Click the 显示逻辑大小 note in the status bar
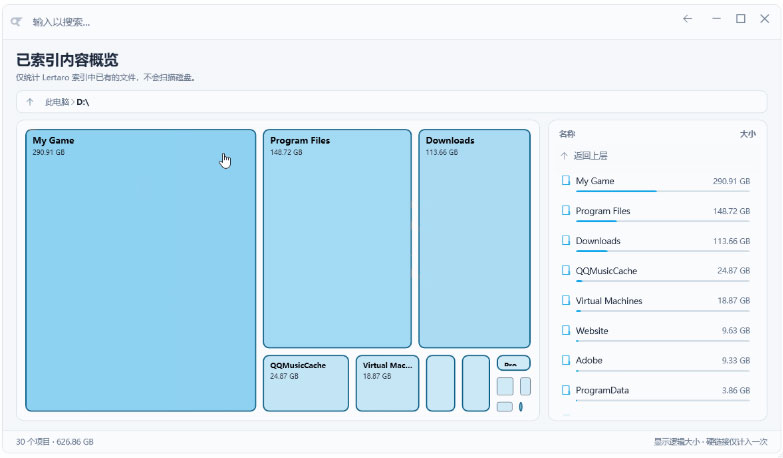This screenshot has width=783, height=458. click(x=677, y=442)
